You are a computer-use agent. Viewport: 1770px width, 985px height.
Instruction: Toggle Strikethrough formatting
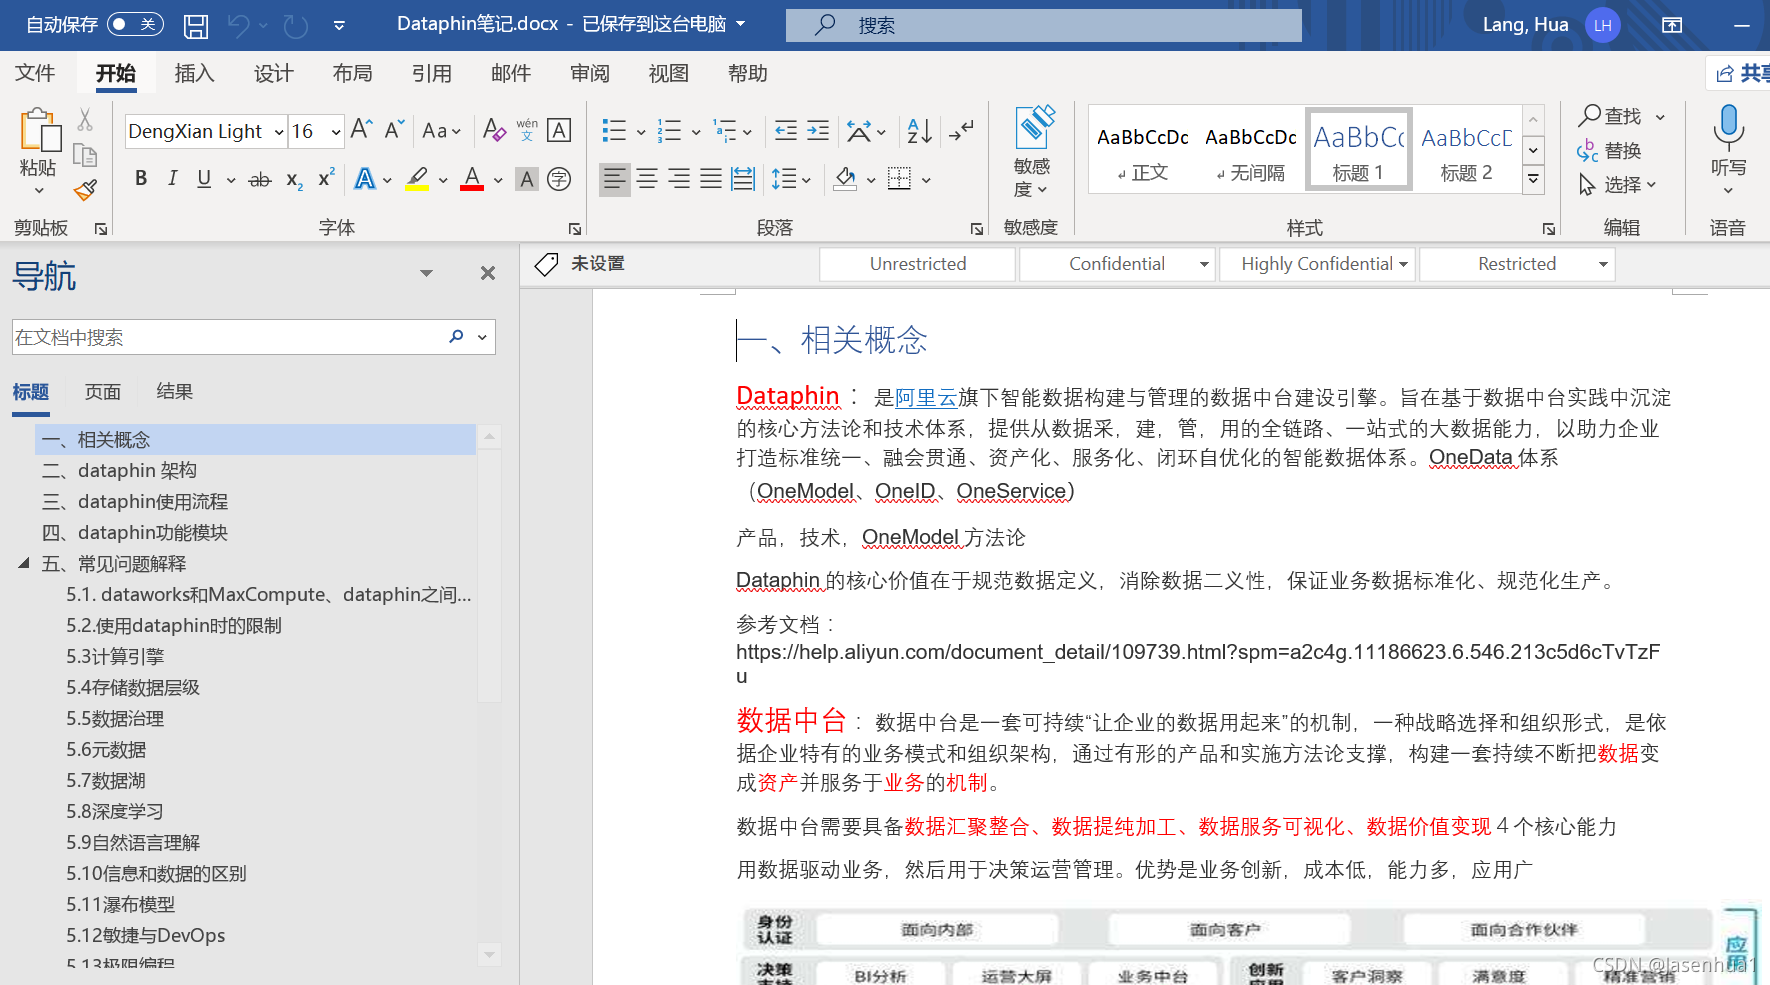coord(260,180)
